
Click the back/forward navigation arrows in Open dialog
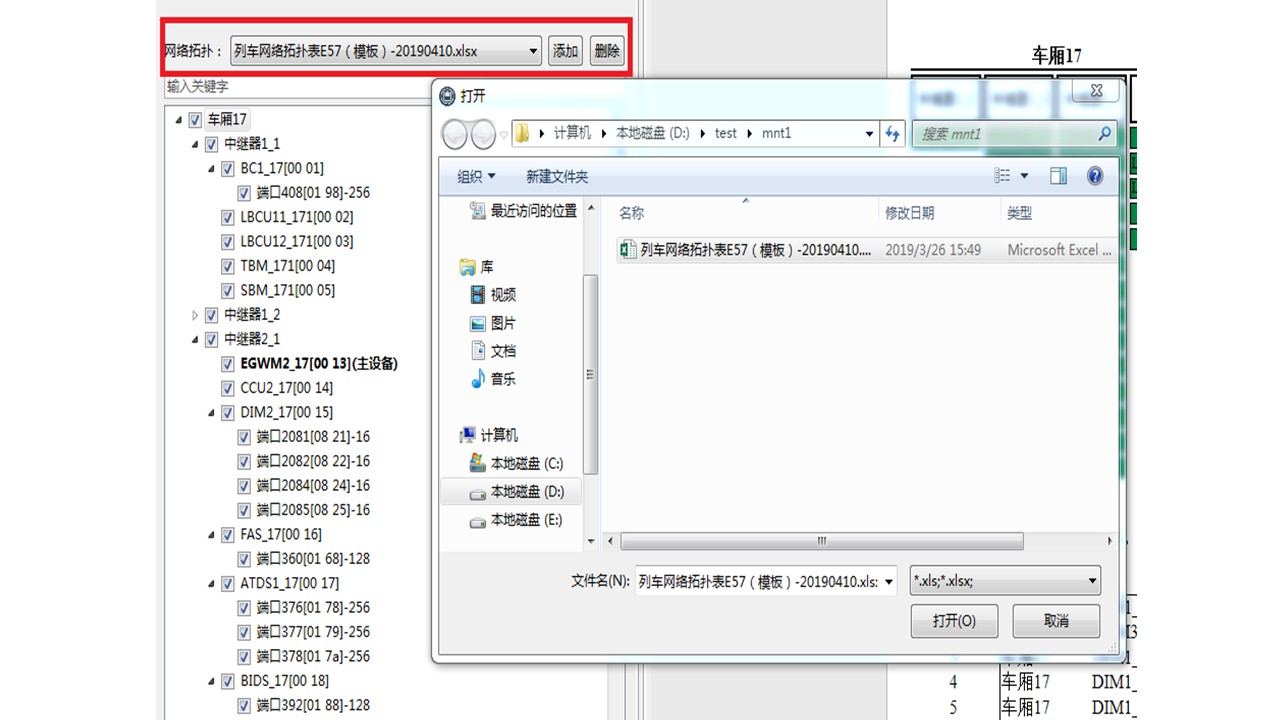point(468,133)
